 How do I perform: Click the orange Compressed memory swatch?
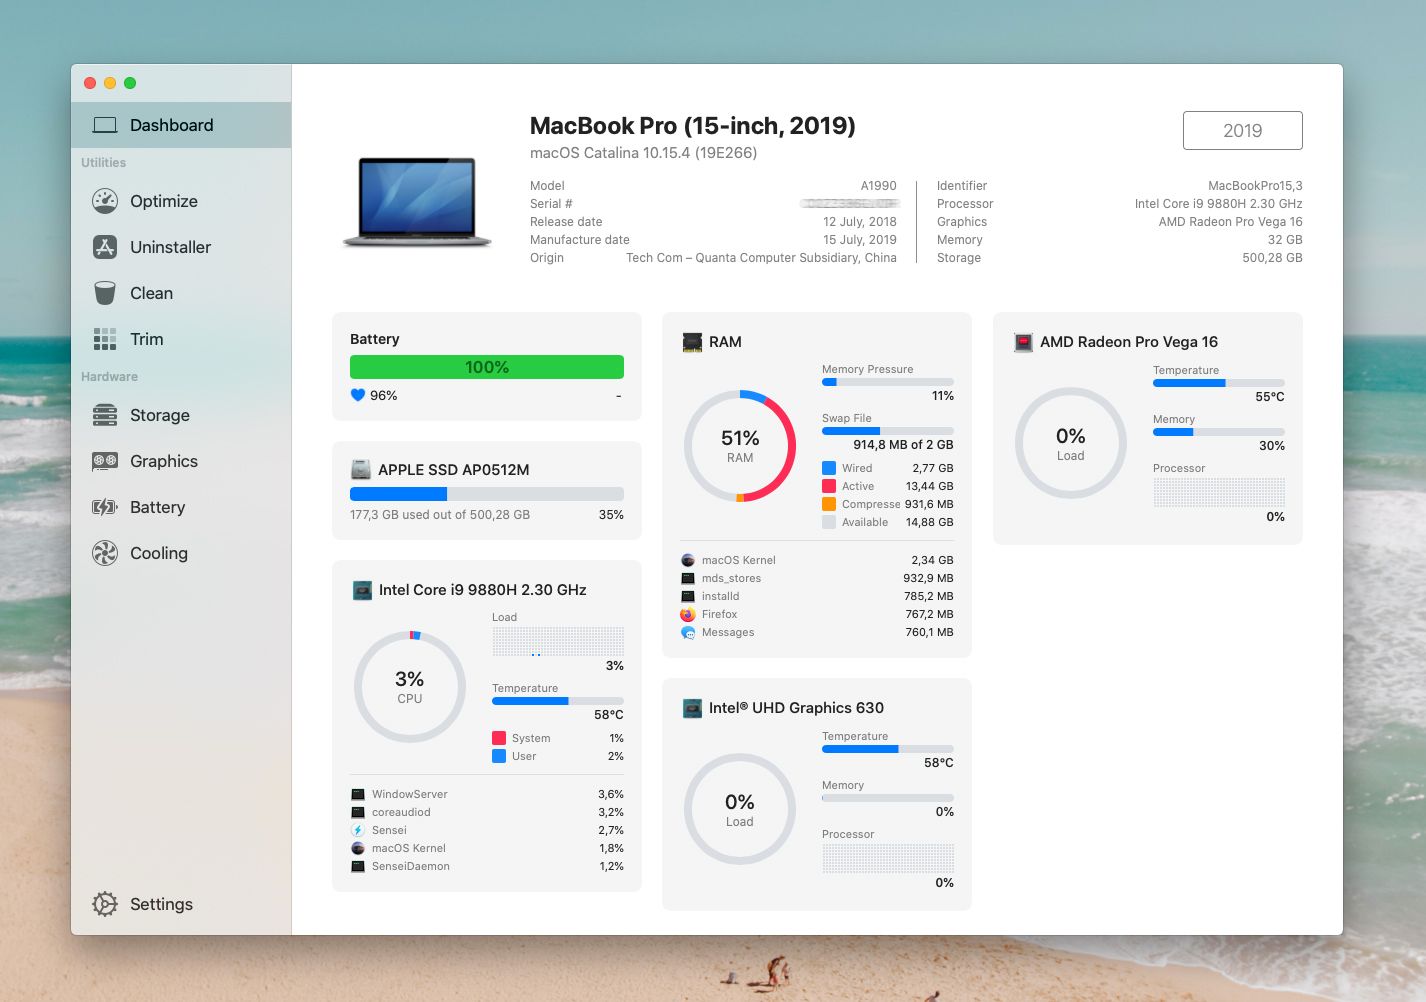coord(829,504)
